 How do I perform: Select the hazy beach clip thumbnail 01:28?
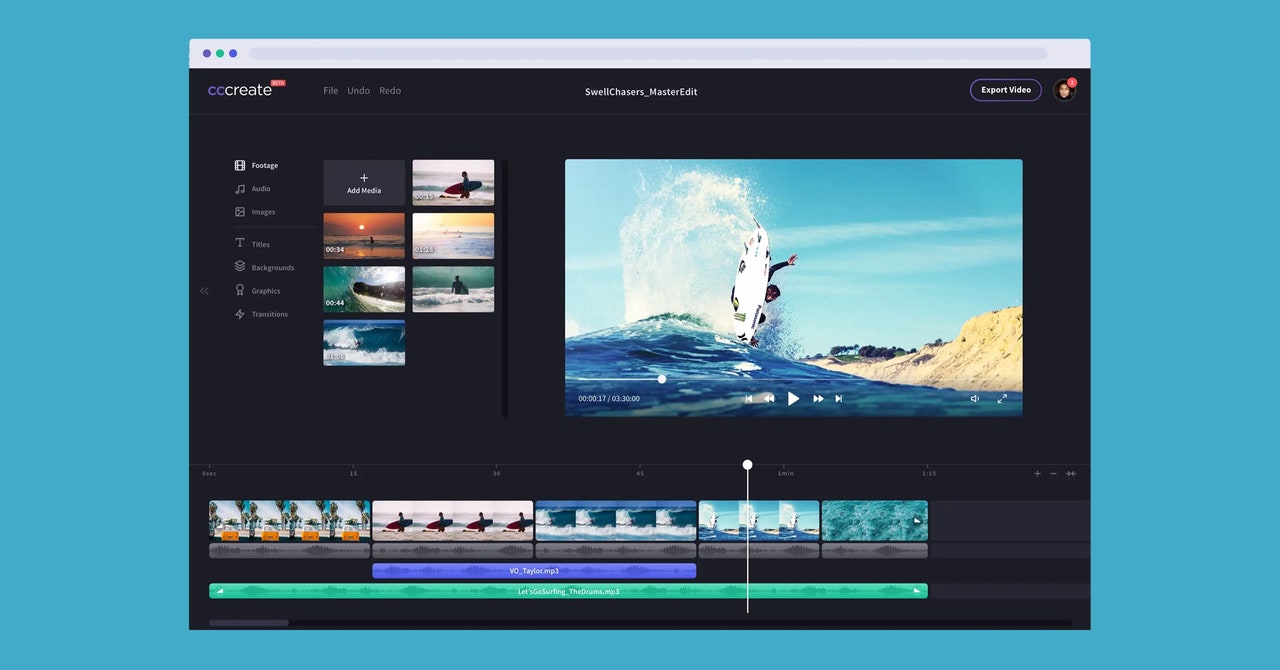click(453, 236)
